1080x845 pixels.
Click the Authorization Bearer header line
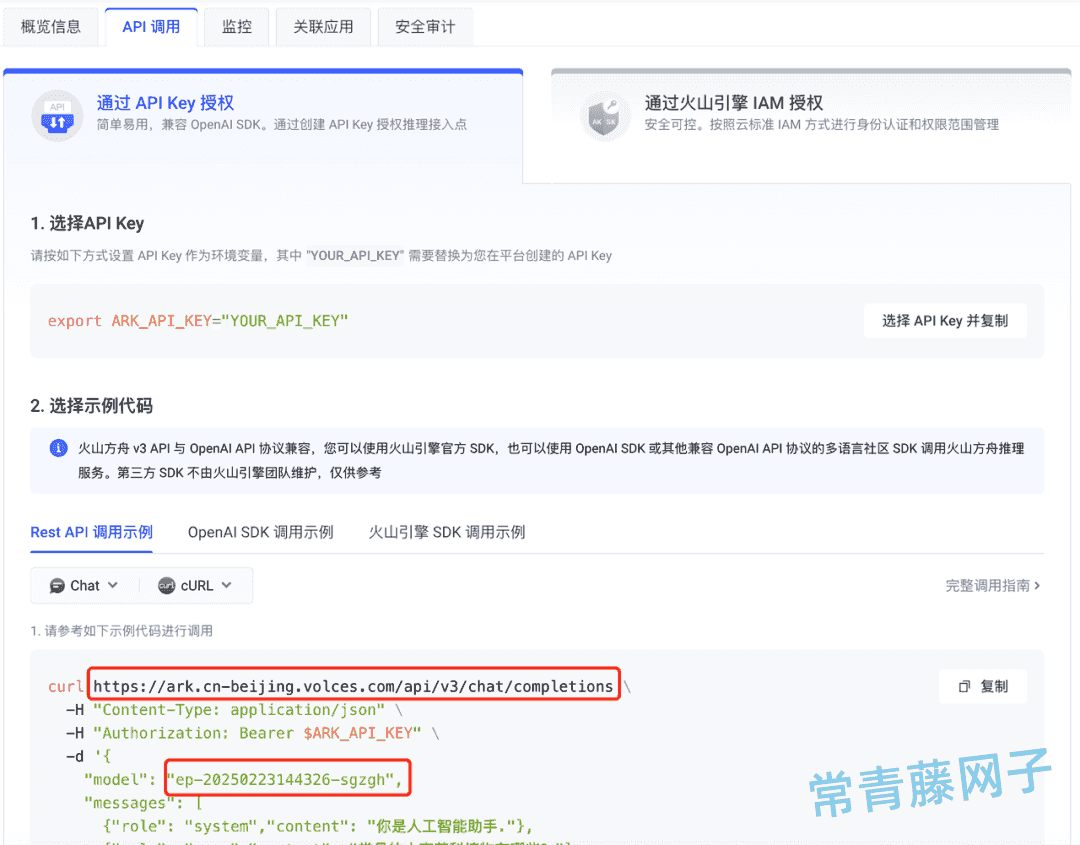pos(252,733)
